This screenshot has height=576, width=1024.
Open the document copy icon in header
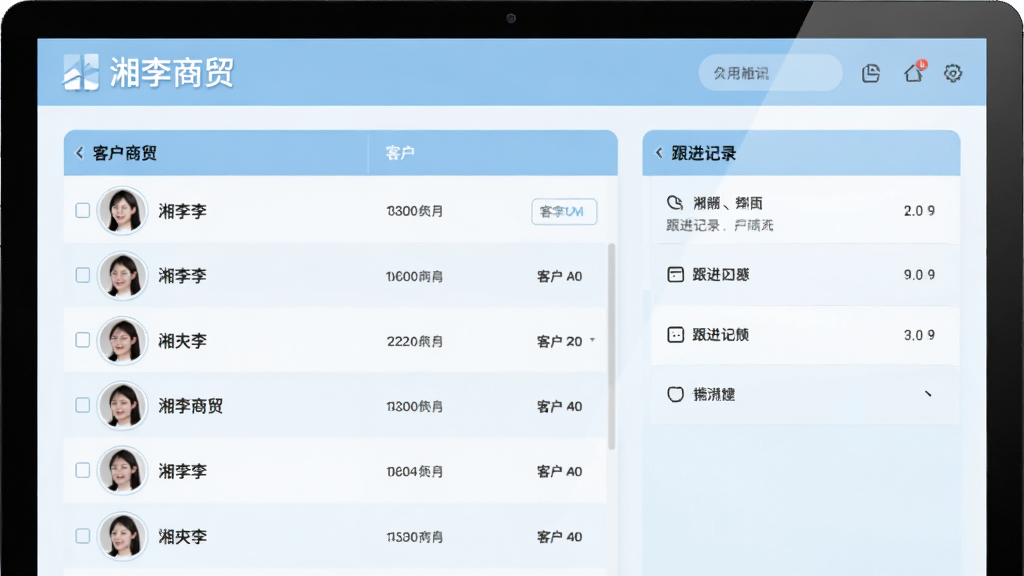click(x=871, y=73)
